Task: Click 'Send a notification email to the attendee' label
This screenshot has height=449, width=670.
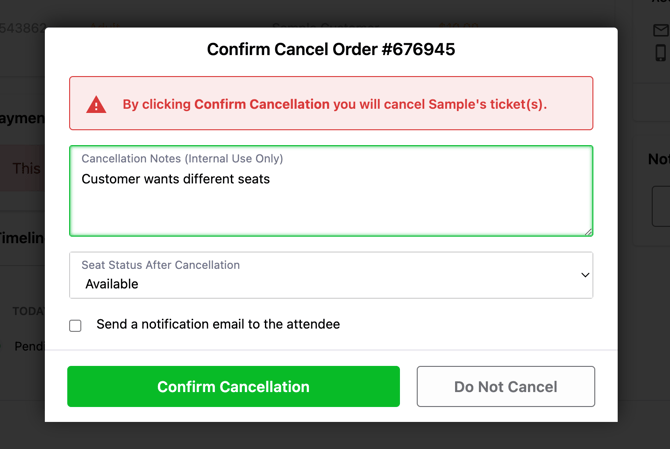Action: [218, 324]
